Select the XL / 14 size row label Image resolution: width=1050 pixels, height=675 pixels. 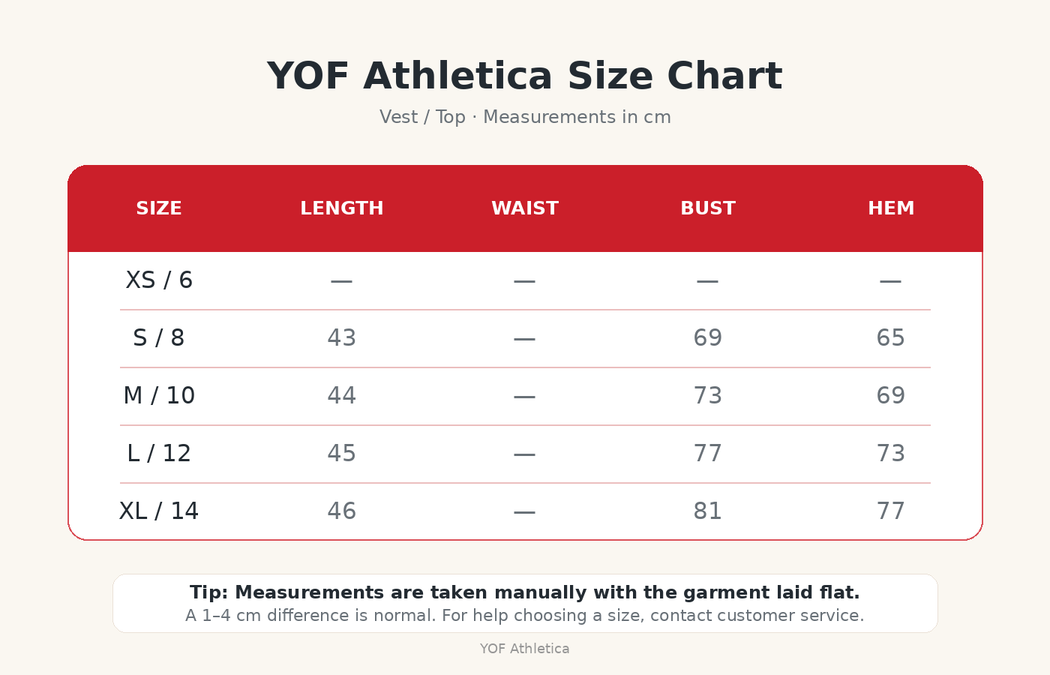pos(159,511)
